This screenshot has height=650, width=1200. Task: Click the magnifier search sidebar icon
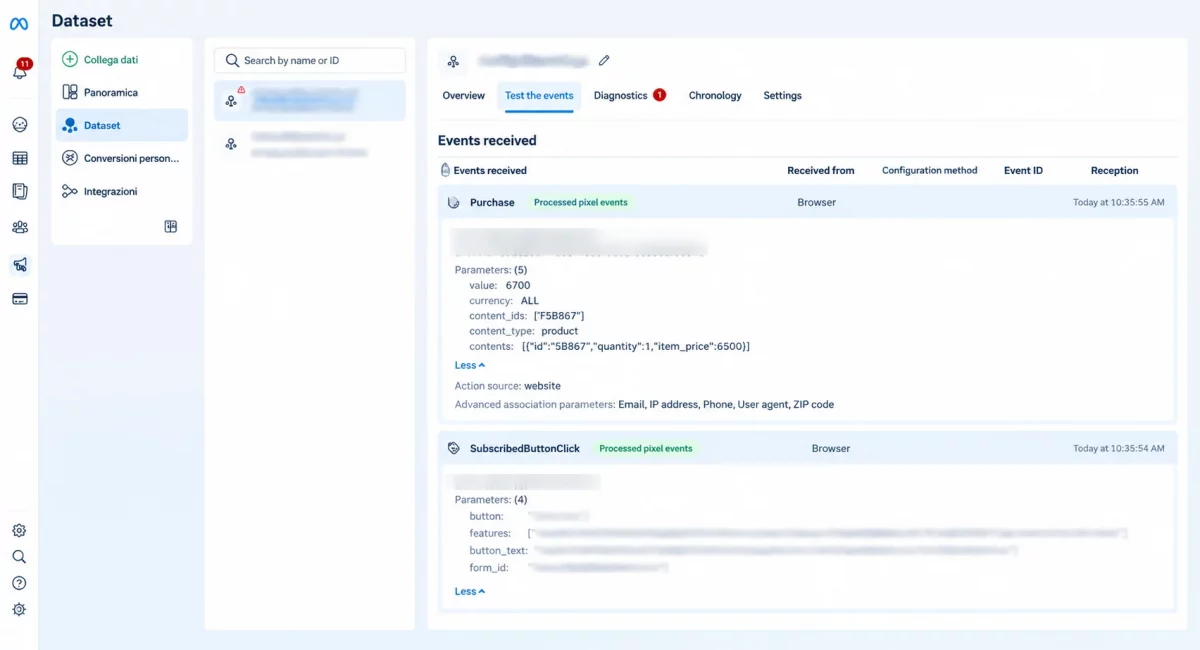pyautogui.click(x=19, y=557)
